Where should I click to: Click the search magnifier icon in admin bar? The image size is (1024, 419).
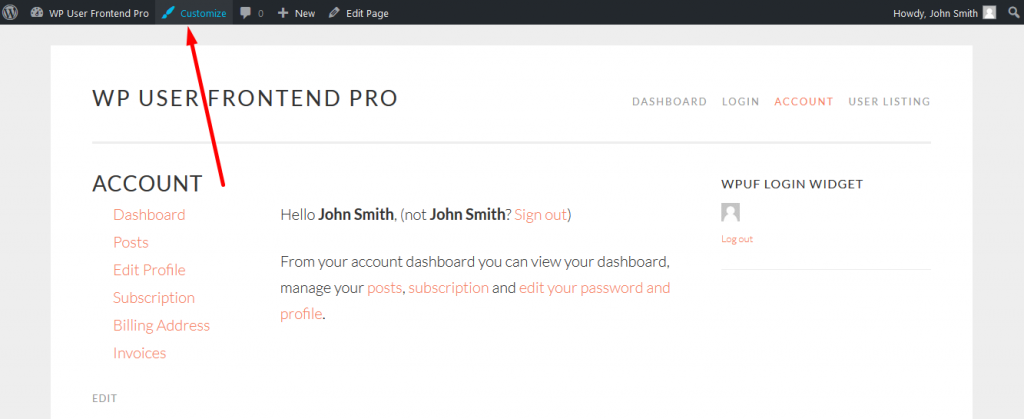click(x=1012, y=13)
